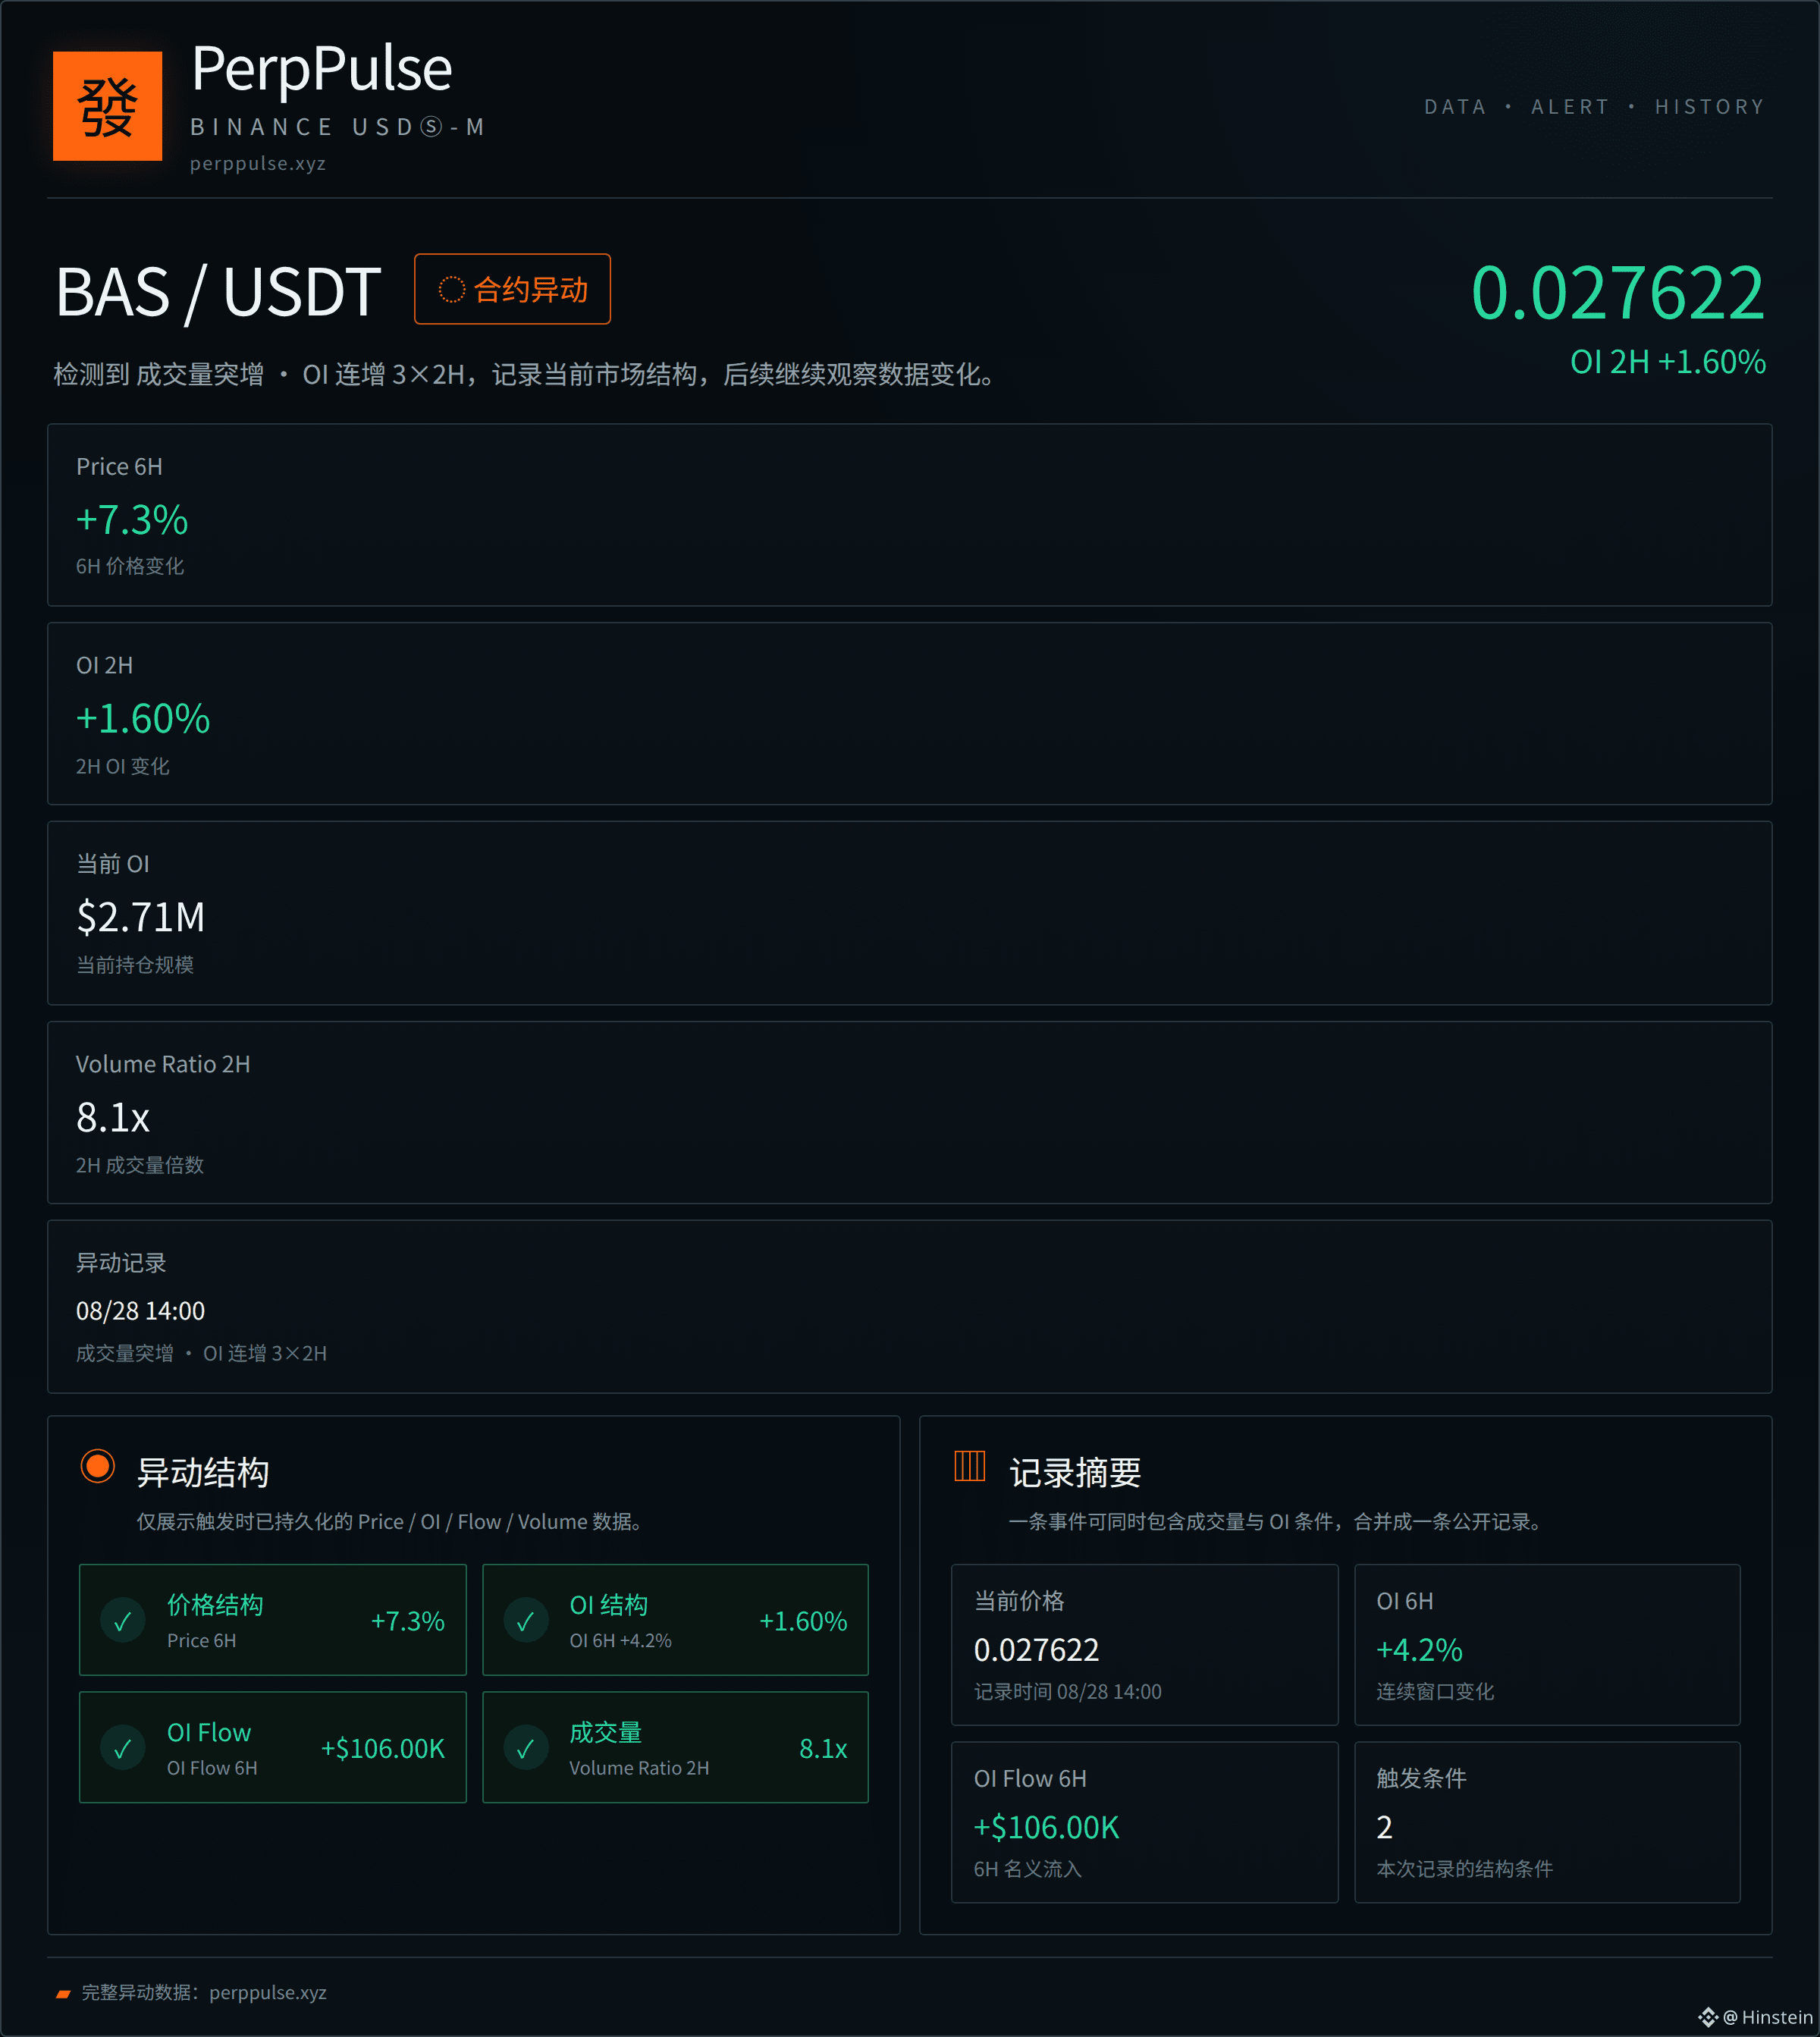Click the 合约异动 badge button
This screenshot has width=1820, height=2037.
[x=512, y=289]
